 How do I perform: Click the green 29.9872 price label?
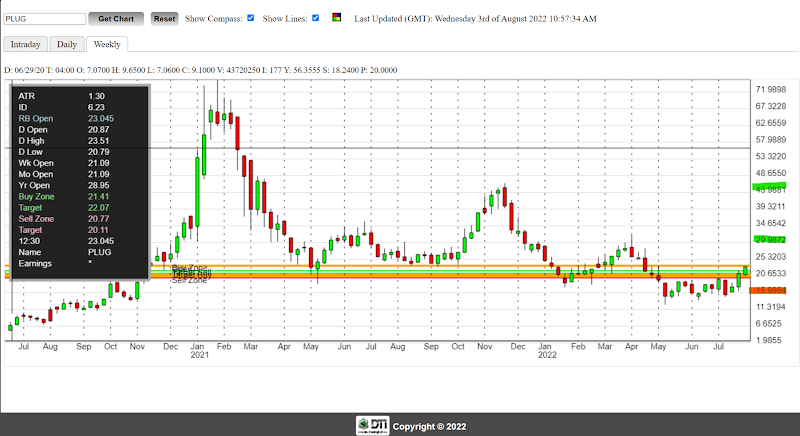pos(770,240)
